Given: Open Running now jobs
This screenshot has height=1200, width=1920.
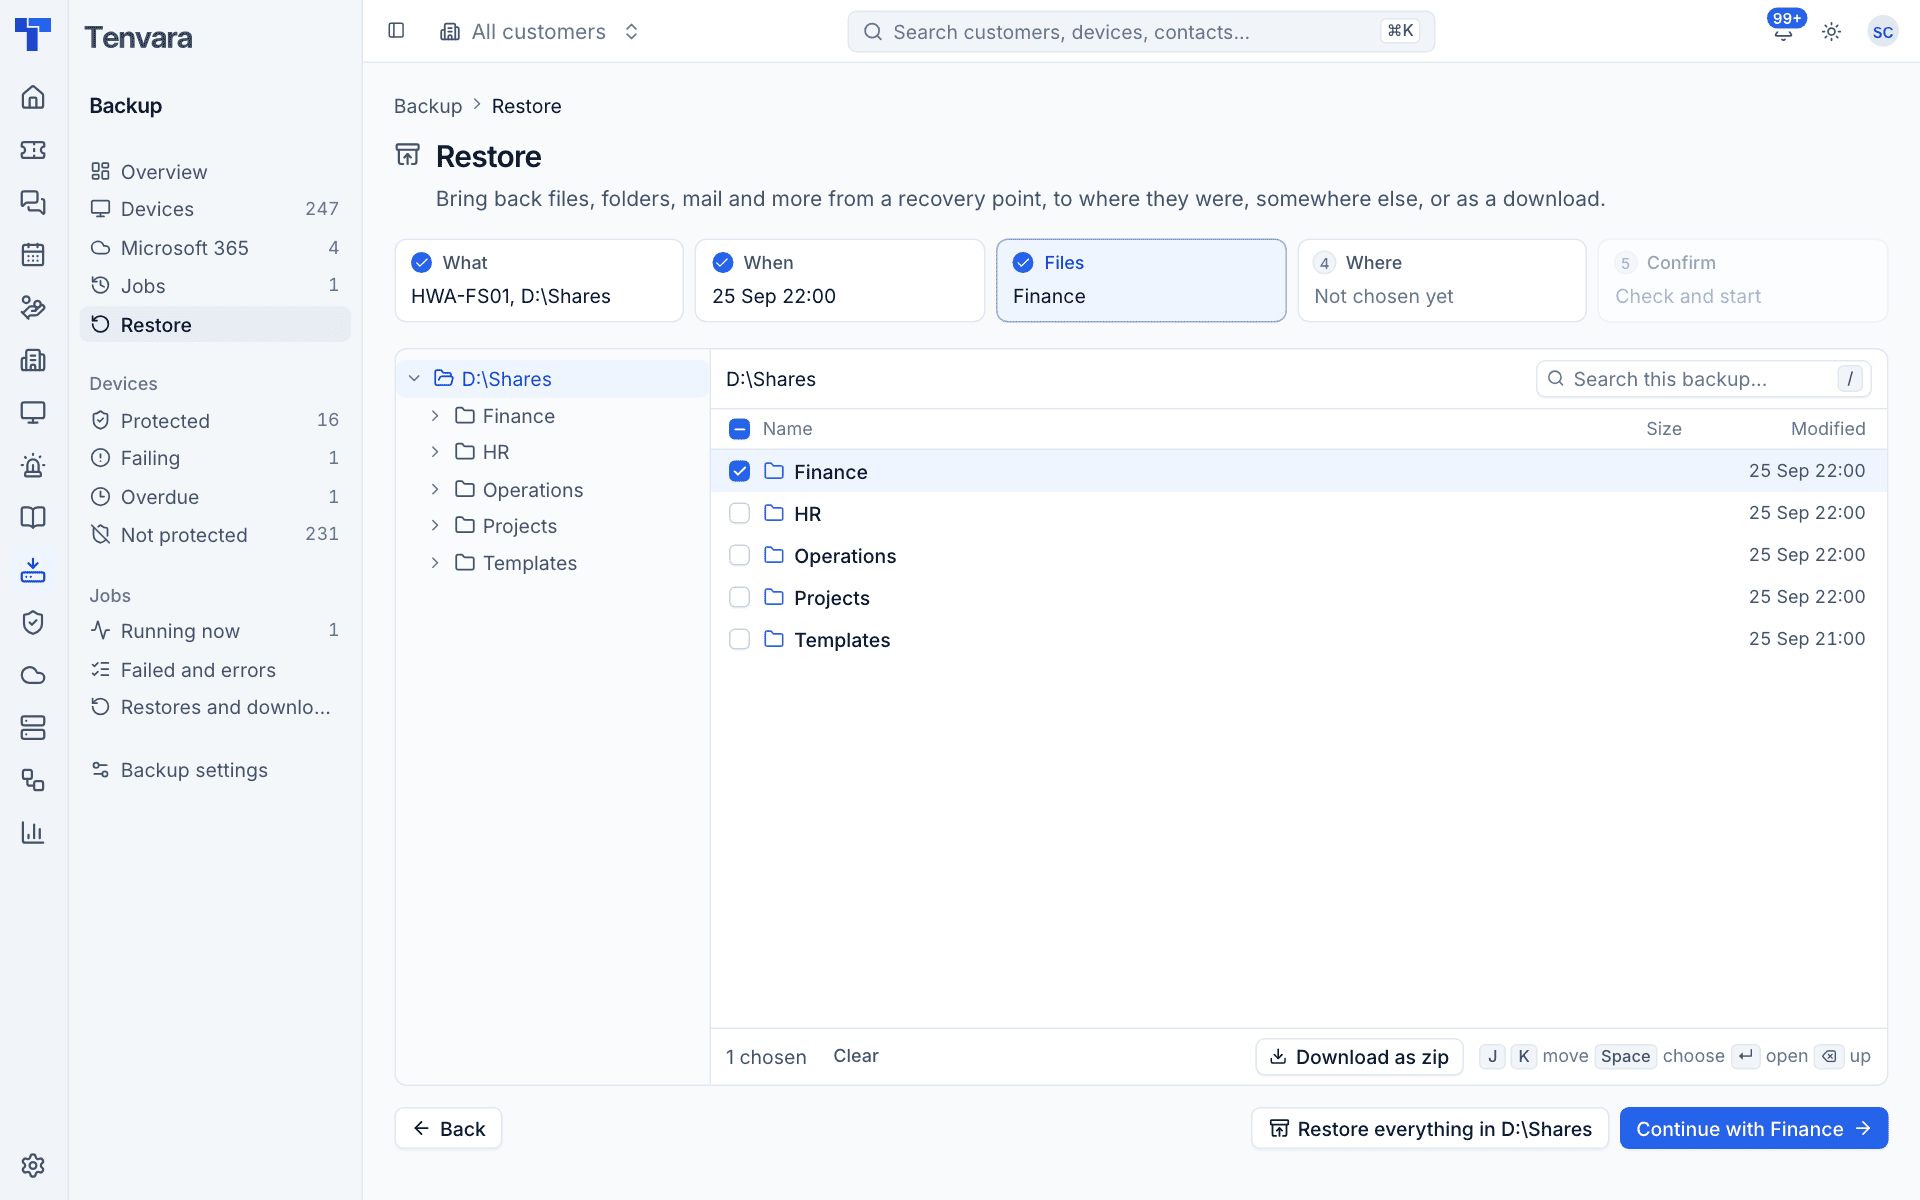Looking at the screenshot, I should pos(215,631).
